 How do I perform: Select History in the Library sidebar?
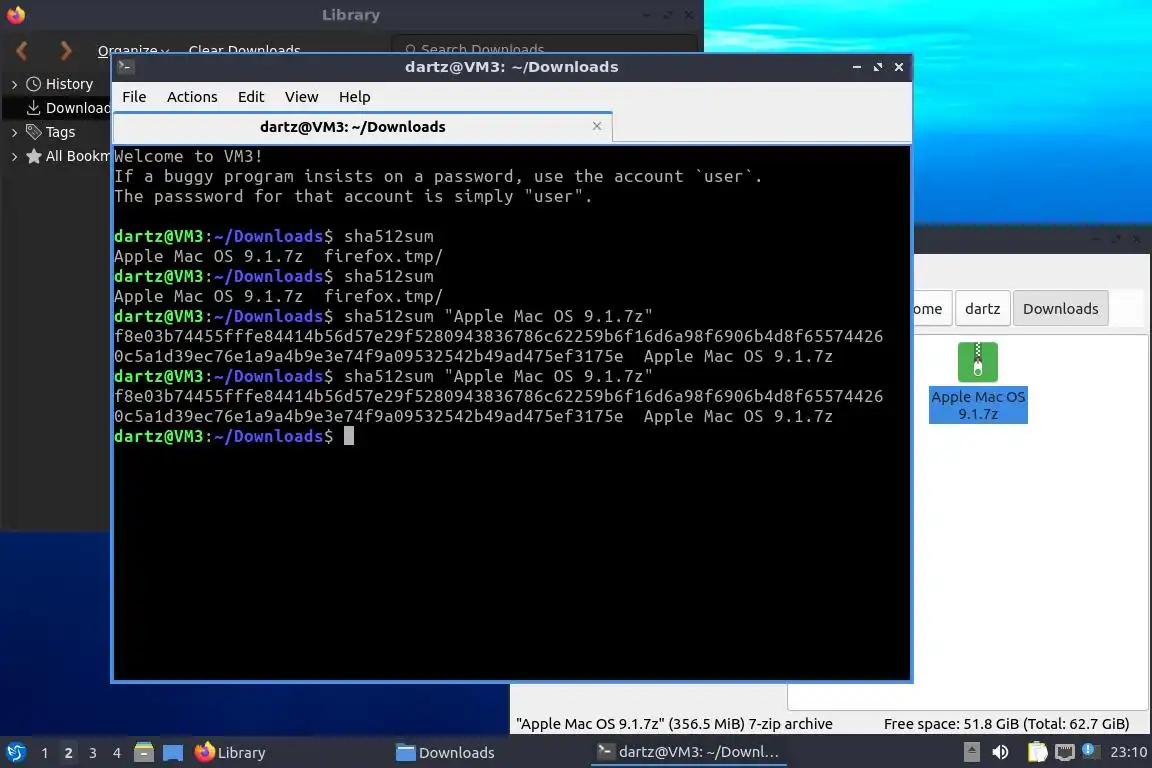(69, 85)
